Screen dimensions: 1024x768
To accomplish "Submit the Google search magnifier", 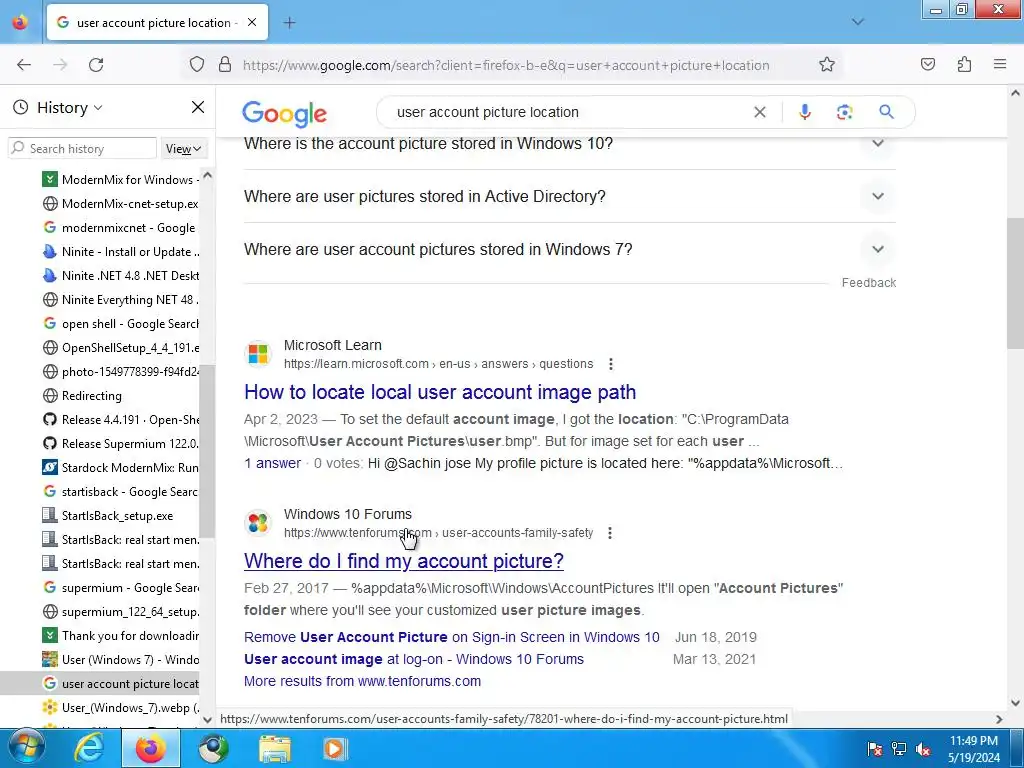I will tap(886, 112).
